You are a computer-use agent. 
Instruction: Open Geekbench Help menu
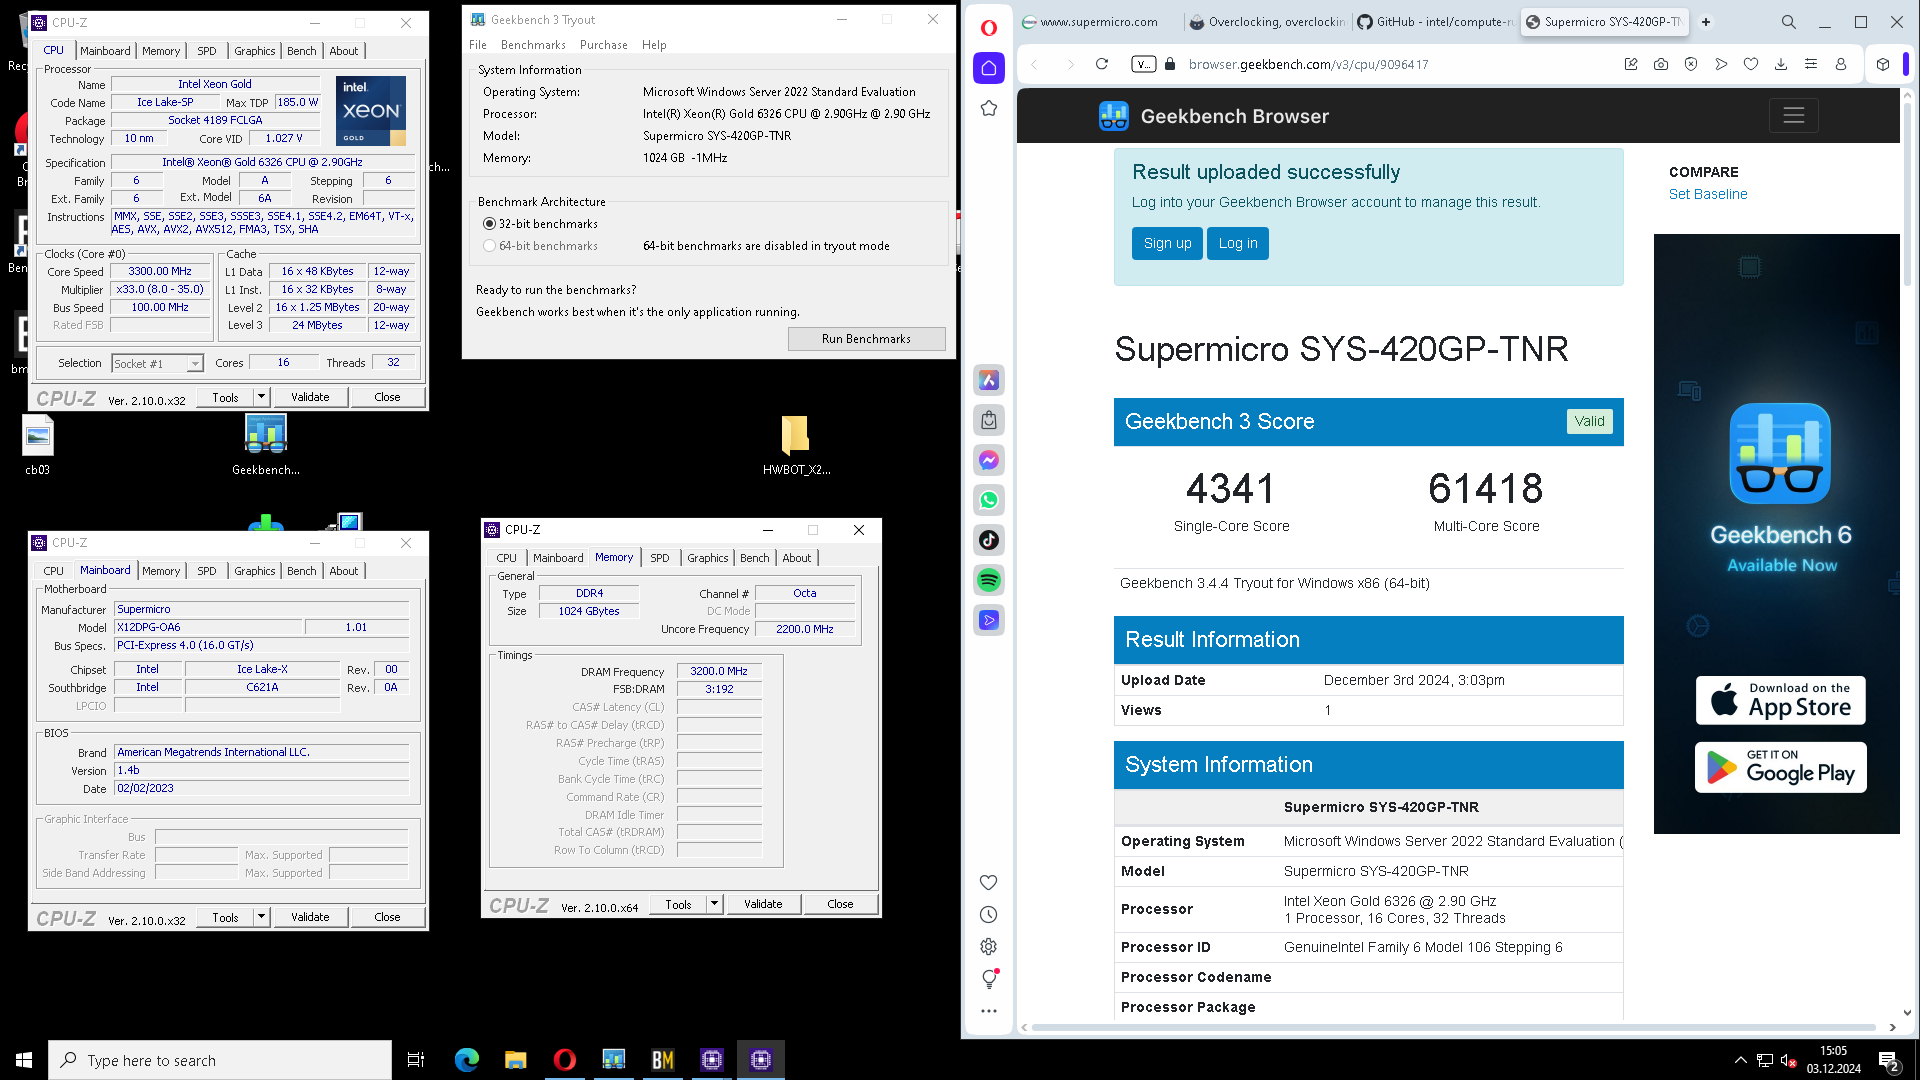pyautogui.click(x=654, y=45)
